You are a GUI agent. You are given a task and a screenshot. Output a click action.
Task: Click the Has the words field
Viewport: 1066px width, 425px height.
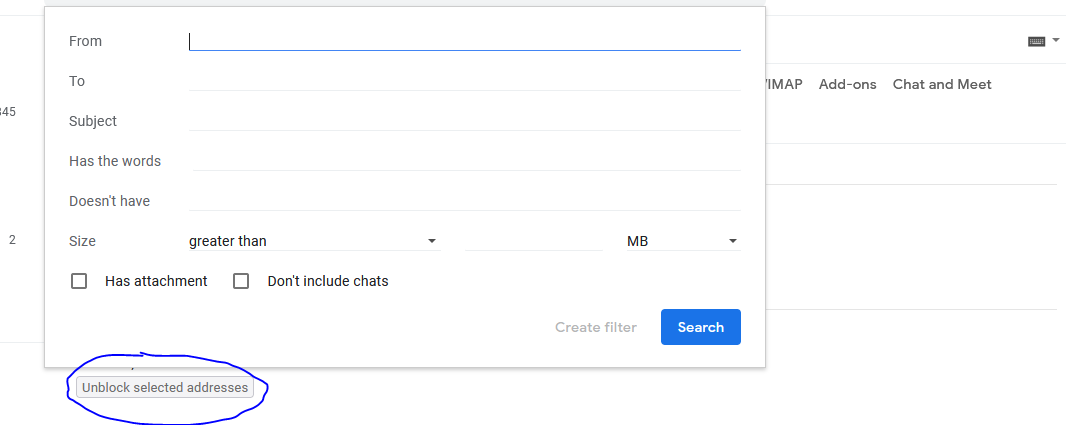click(x=464, y=161)
